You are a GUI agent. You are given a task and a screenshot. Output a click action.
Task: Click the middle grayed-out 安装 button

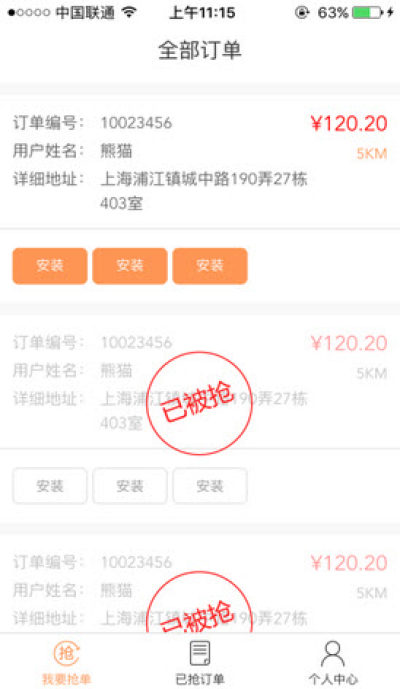coord(130,486)
